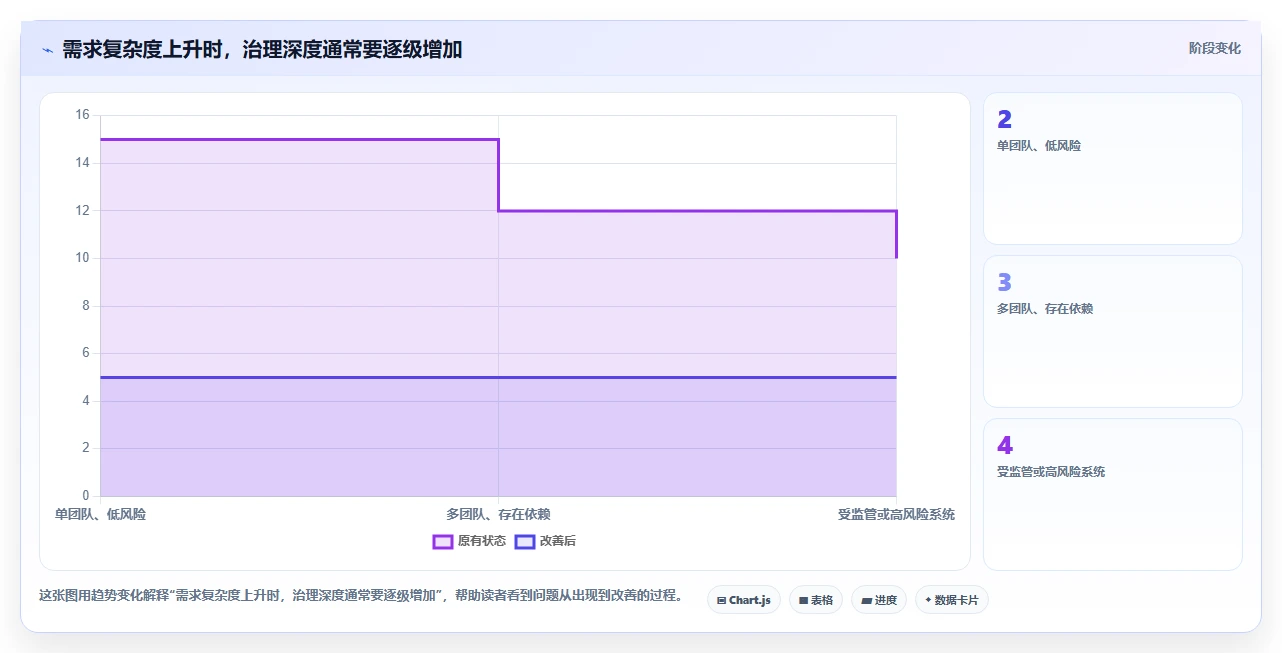Click the y-axis value 8
This screenshot has height=653, width=1282.
point(85,305)
